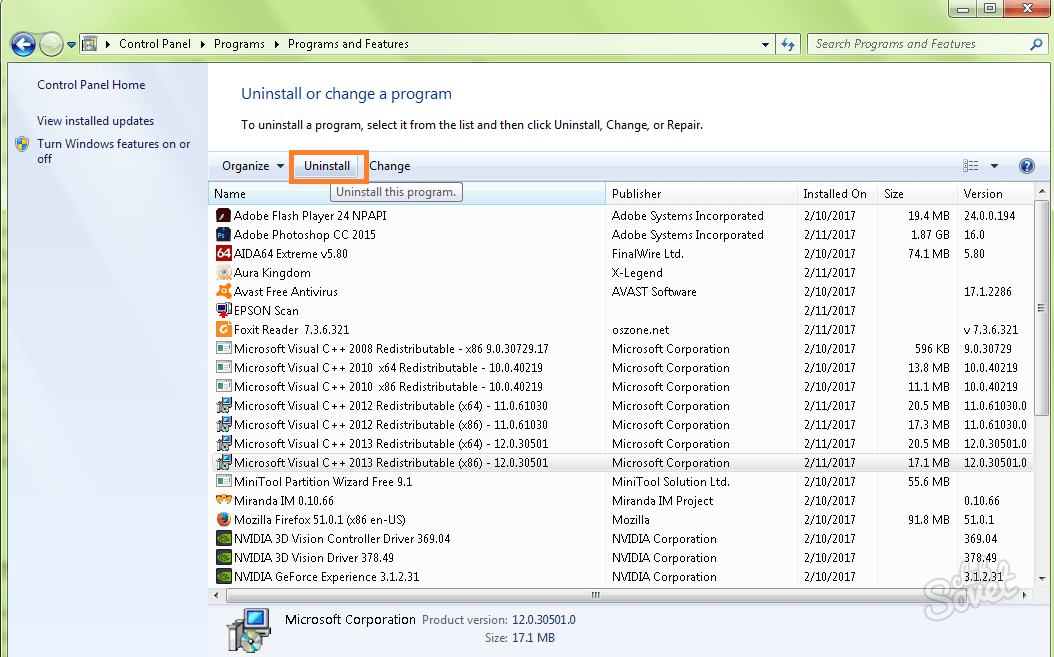This screenshot has height=657, width=1054.
Task: Select Visual C++ 2010 x64 Redistributable icon
Action: coord(223,367)
